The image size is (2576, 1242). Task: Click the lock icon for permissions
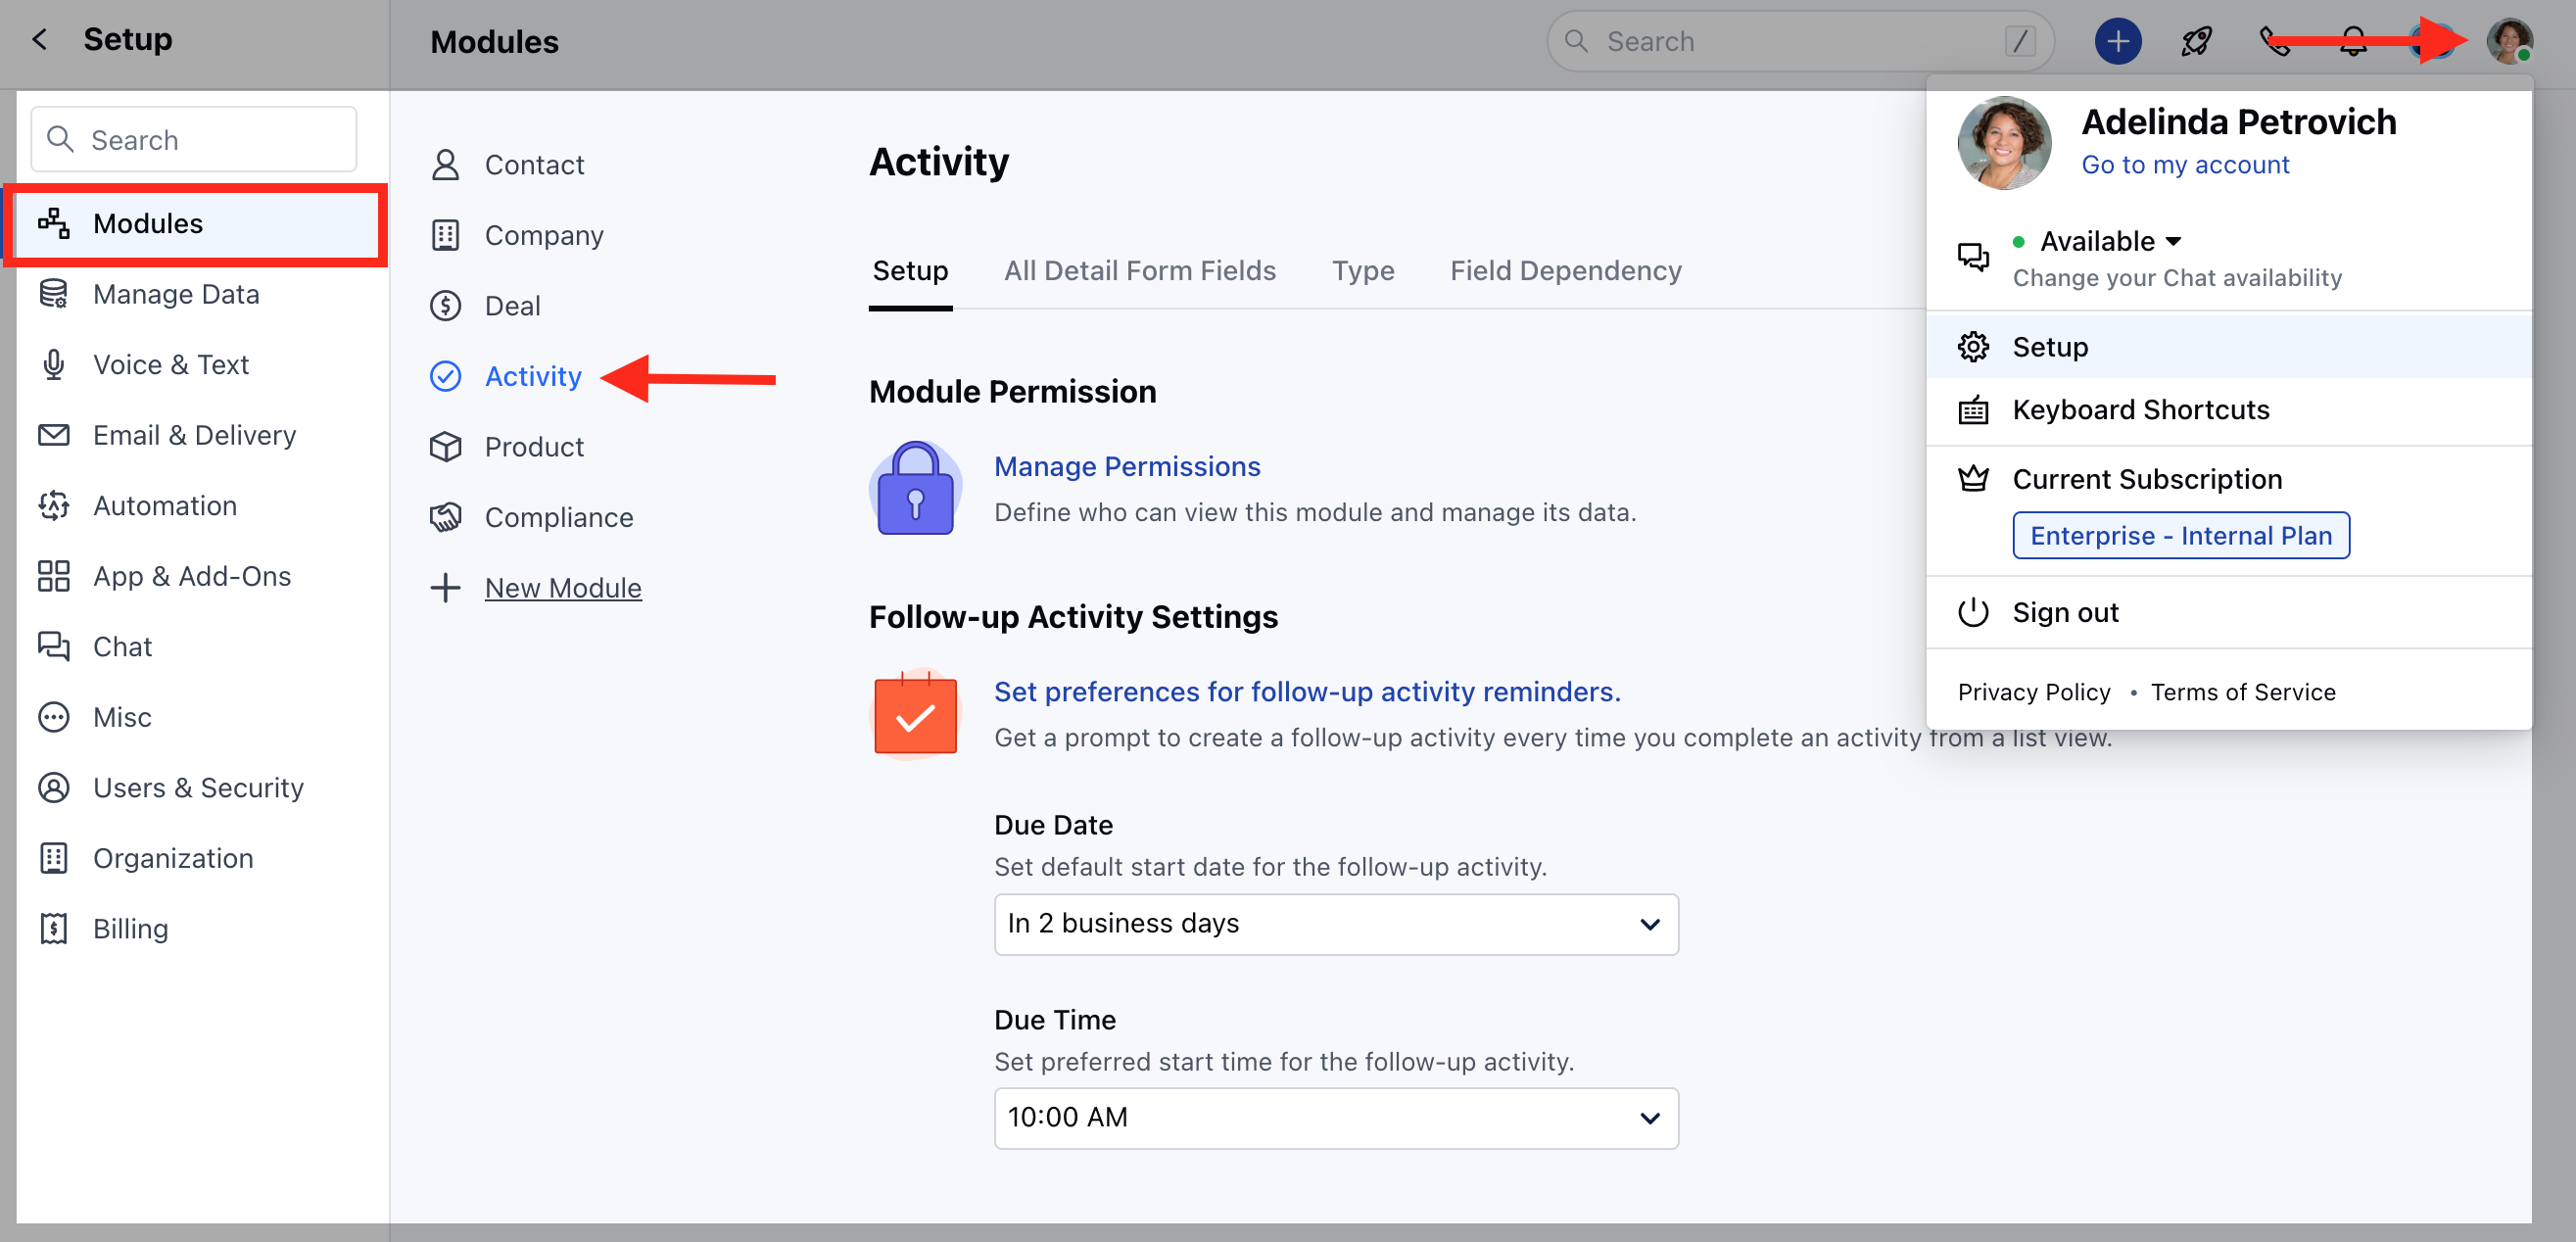tap(915, 490)
